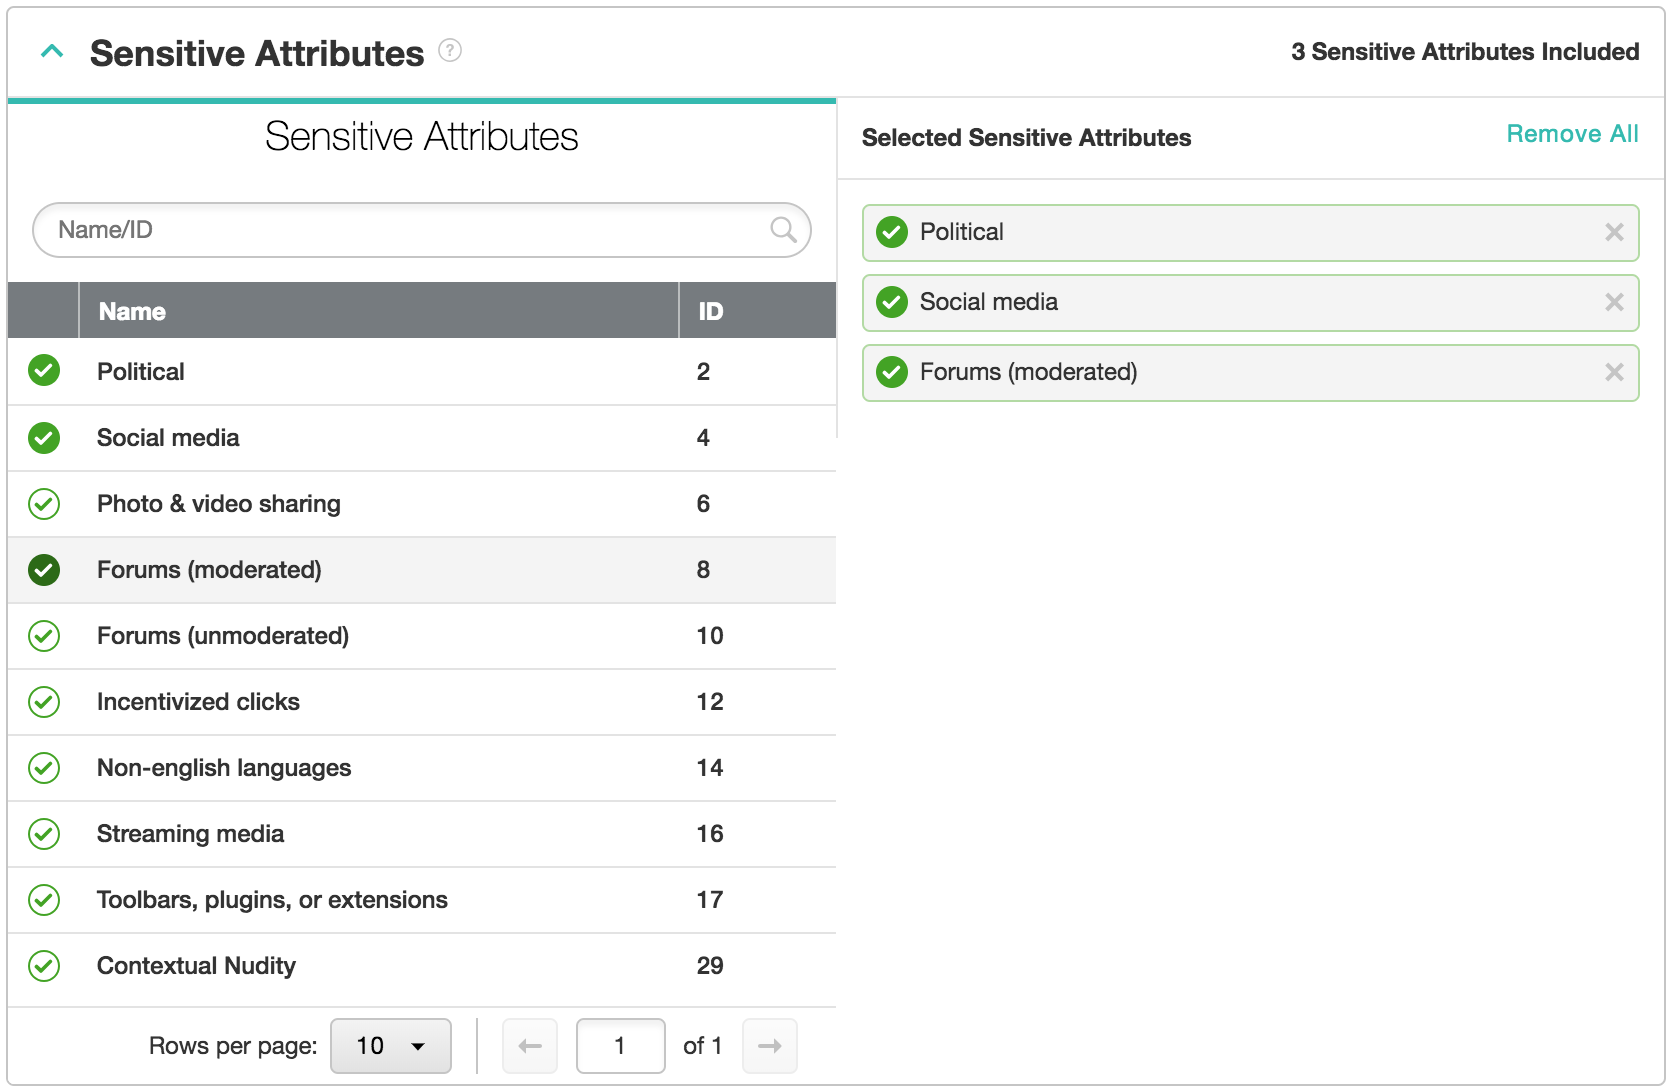Sort by the ID column header
1672x1092 pixels.
click(710, 311)
